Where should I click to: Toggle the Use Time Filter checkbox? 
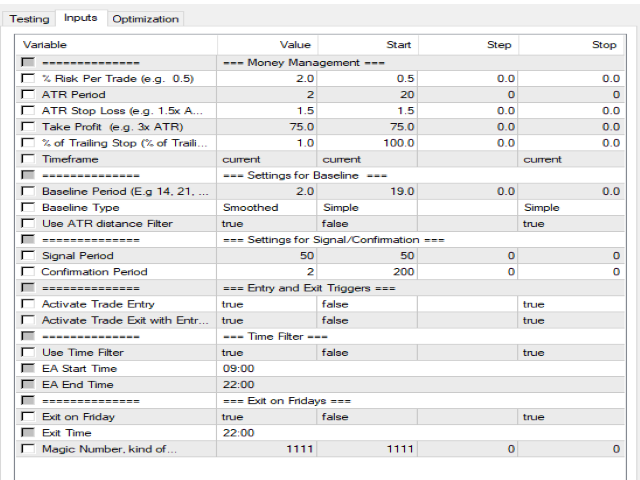click(x=28, y=352)
